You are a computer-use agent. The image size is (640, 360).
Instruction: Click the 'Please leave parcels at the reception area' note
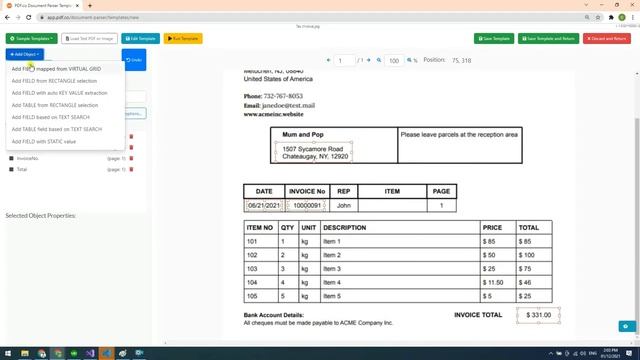click(459, 135)
